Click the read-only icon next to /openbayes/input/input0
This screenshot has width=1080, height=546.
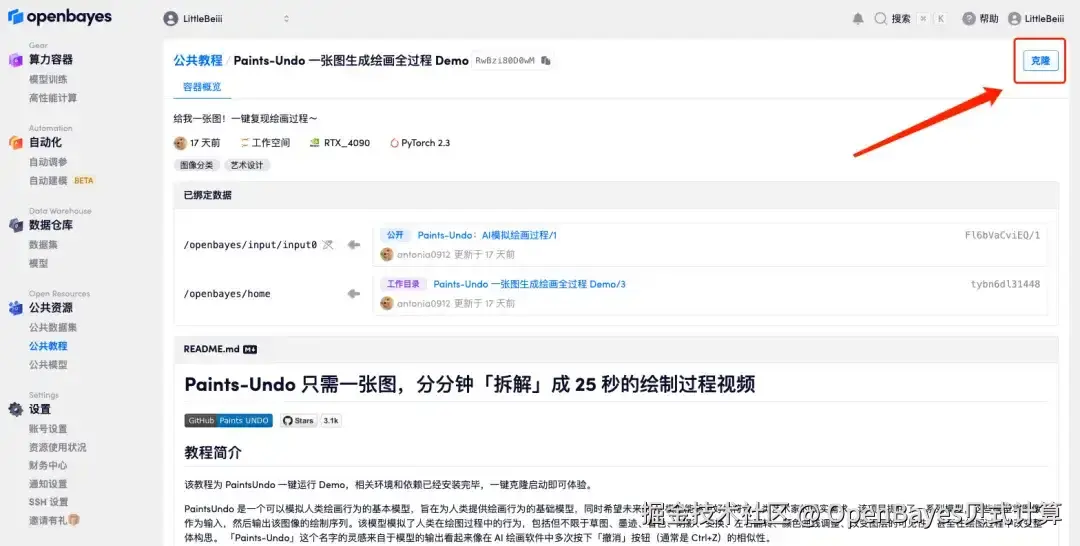(x=328, y=244)
